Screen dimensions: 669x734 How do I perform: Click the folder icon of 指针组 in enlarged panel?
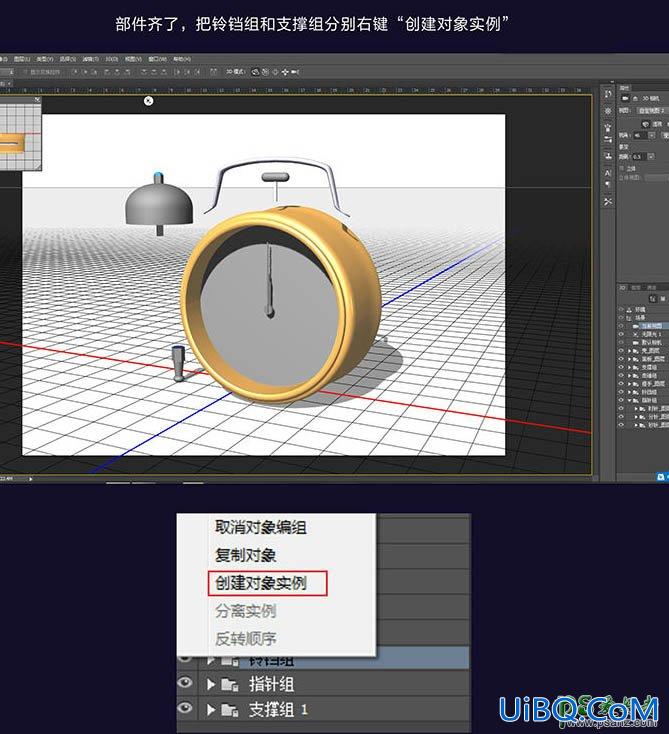click(229, 685)
